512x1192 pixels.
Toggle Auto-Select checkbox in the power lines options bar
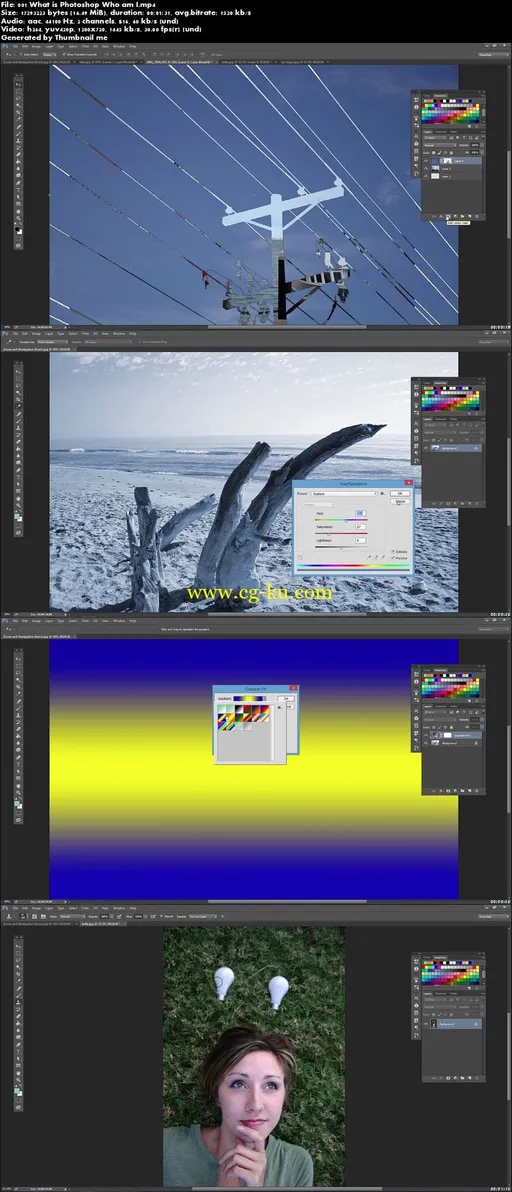(21, 54)
